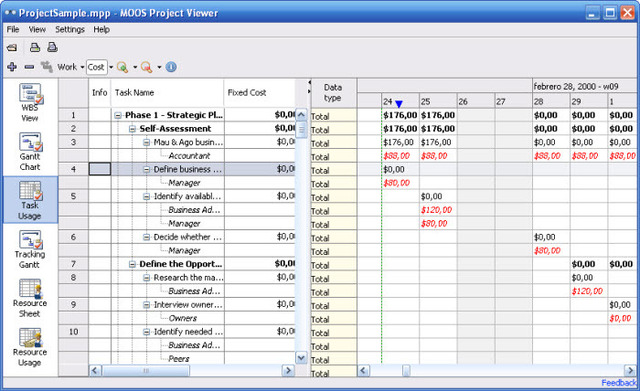Screen dimensions: 640x391
Task: Open the Resource Usage view
Action: click(30, 347)
